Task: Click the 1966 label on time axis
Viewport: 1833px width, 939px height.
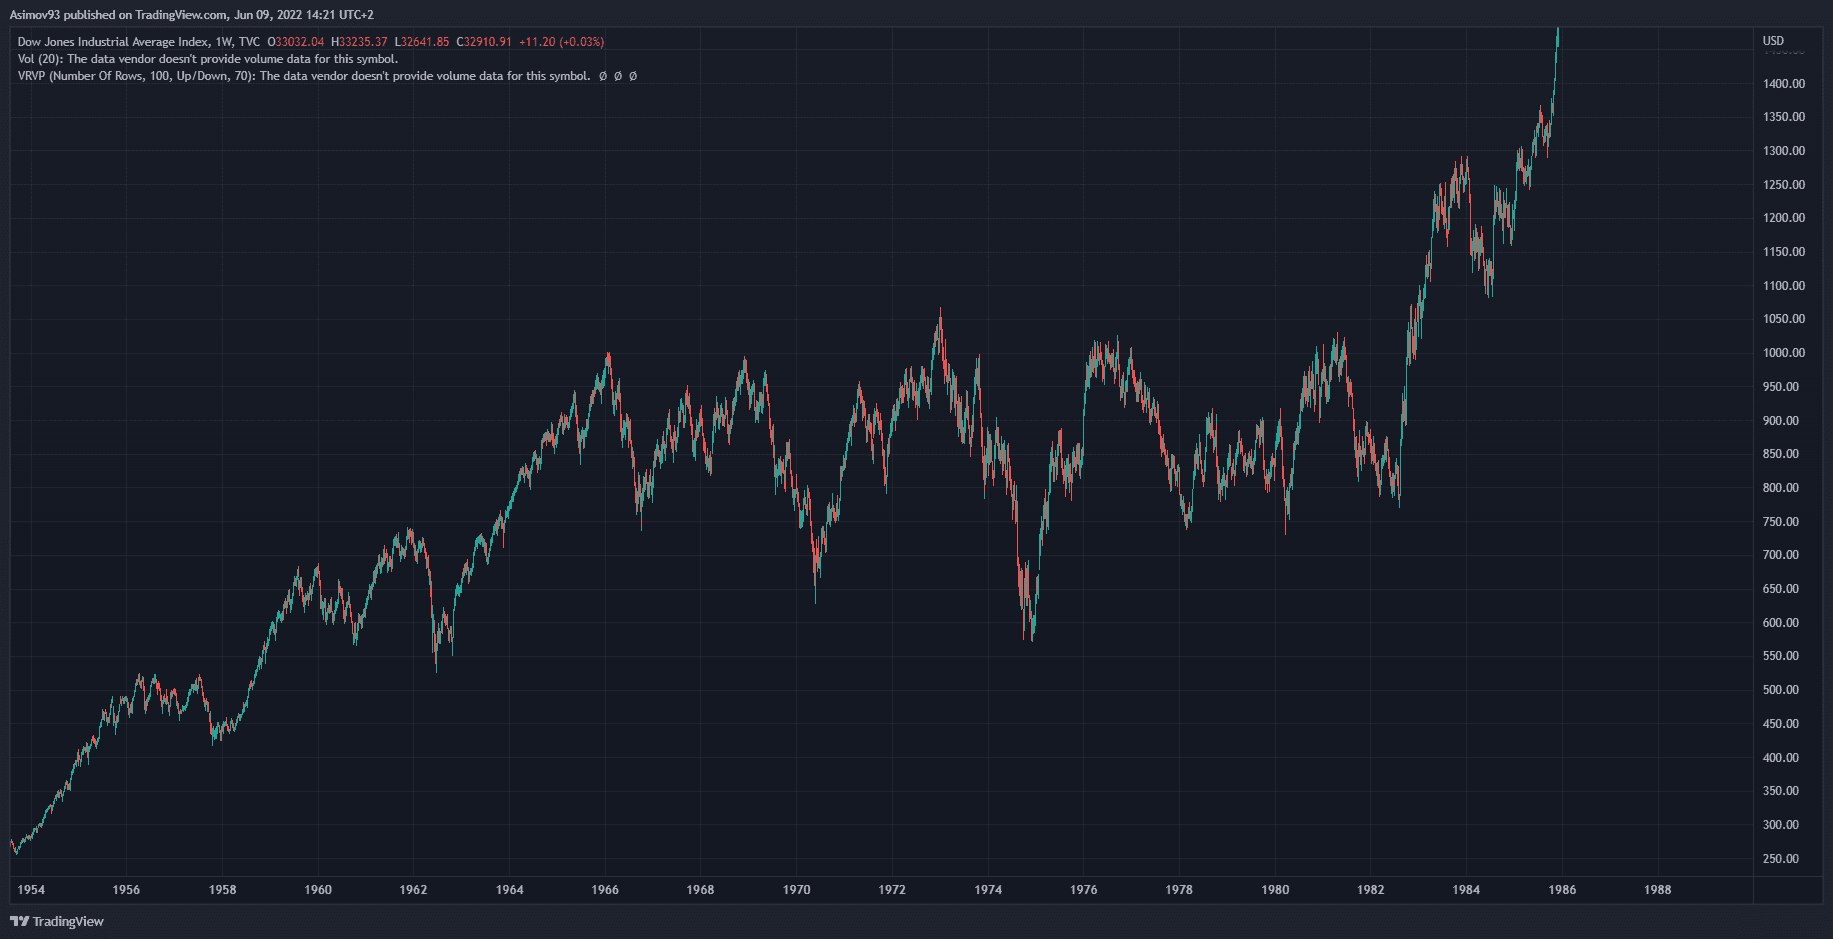Action: coord(605,889)
